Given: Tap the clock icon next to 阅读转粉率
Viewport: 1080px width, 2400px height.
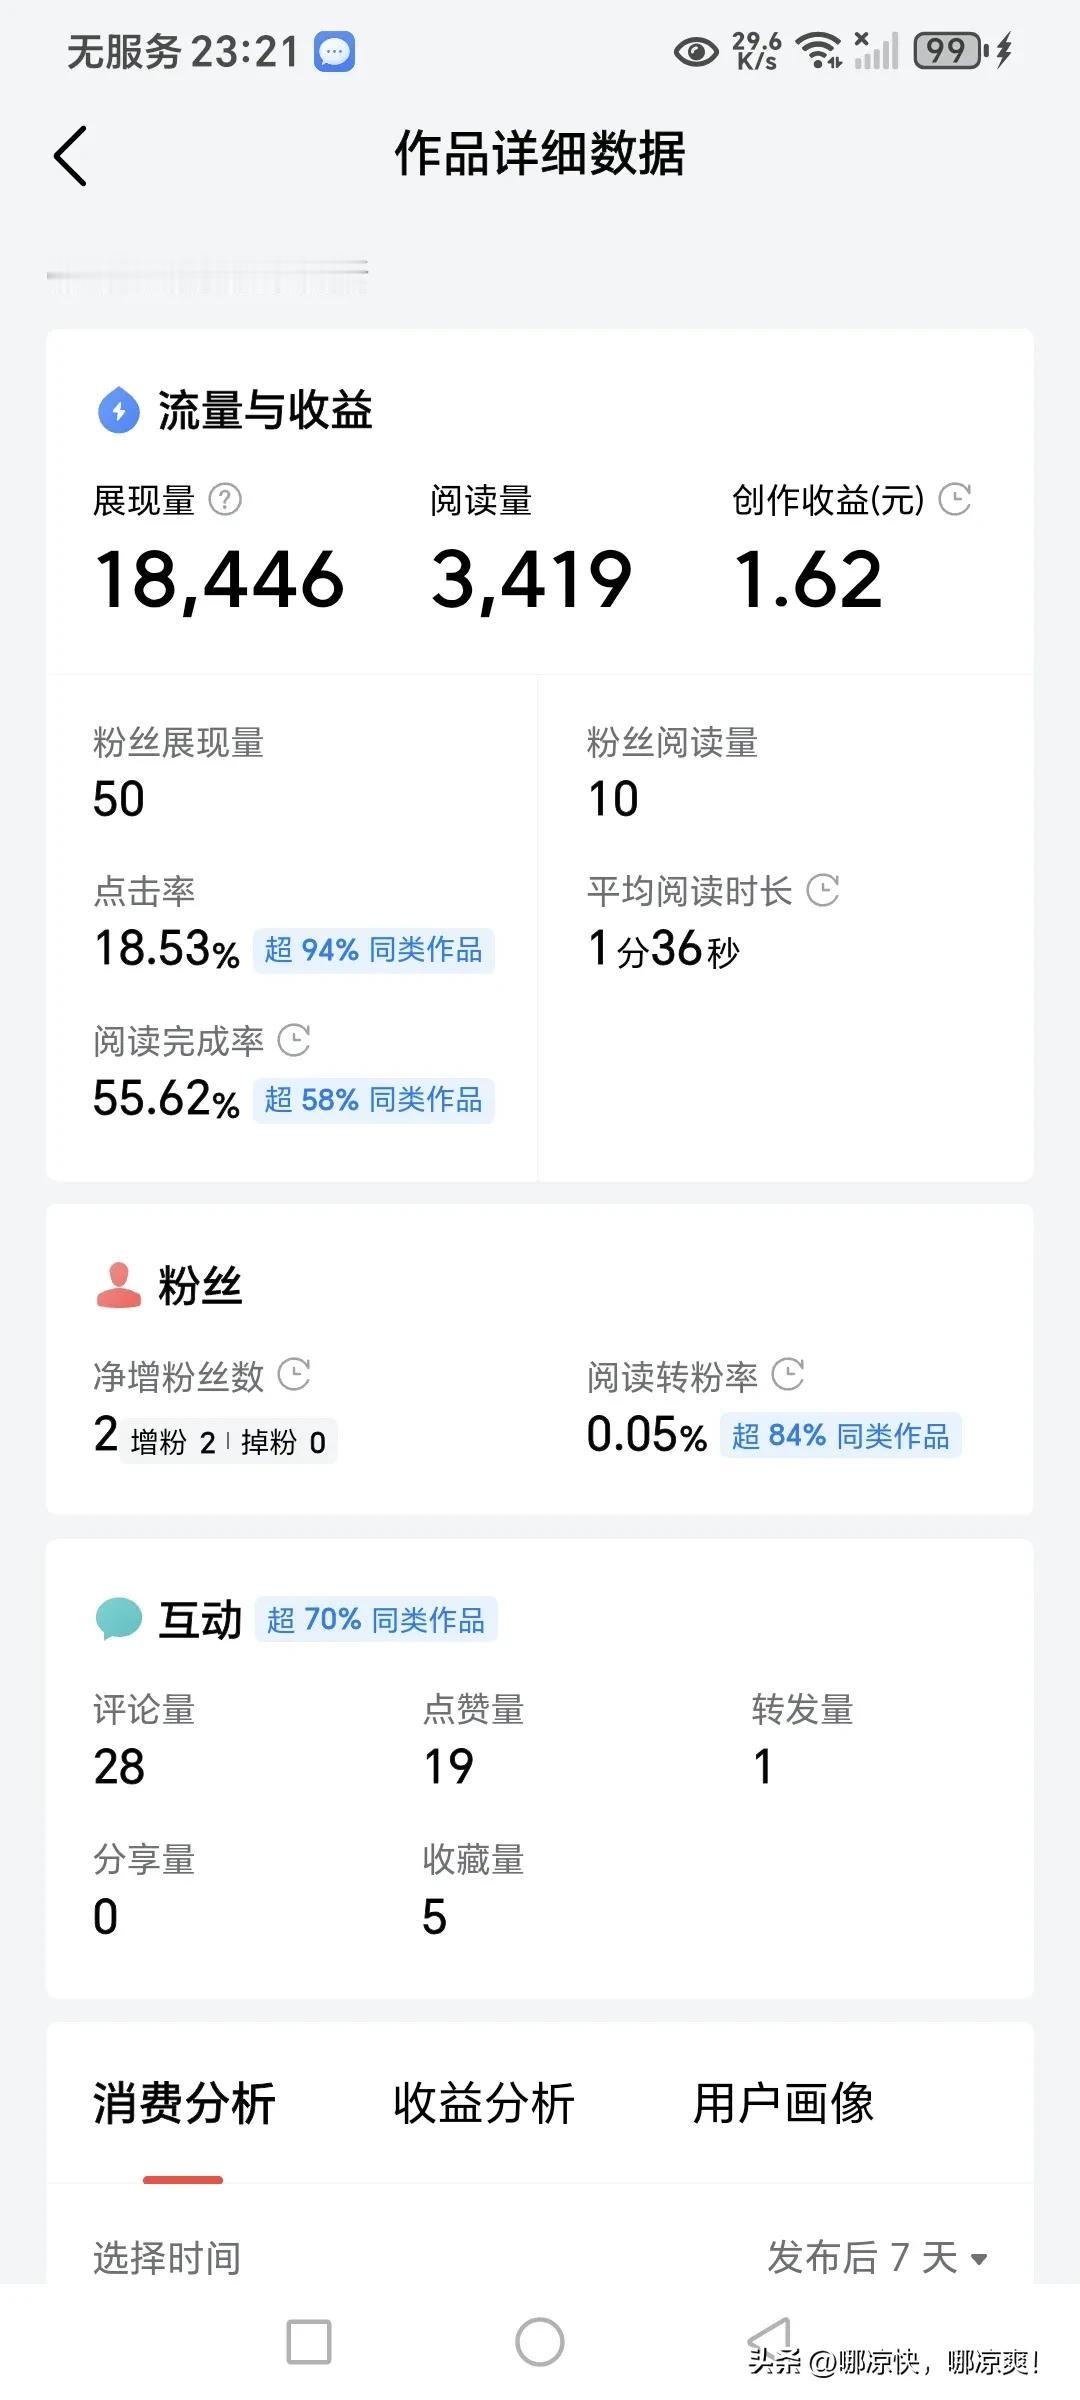Looking at the screenshot, I should (788, 1375).
